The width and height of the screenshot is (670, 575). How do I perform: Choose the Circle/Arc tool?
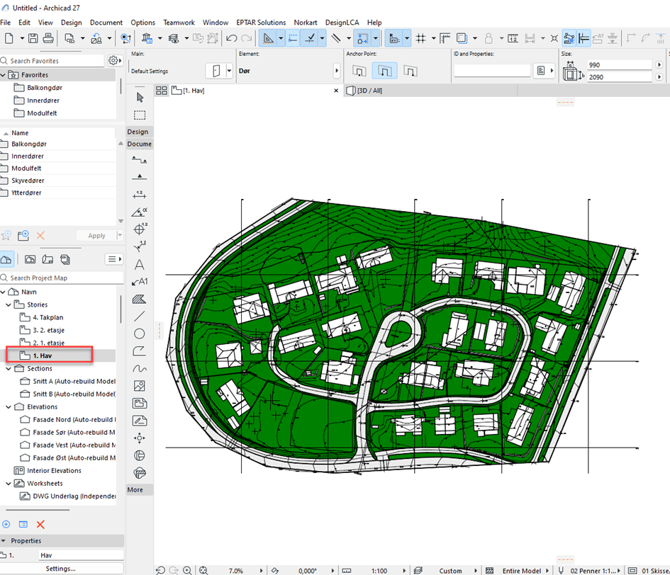coord(139,334)
